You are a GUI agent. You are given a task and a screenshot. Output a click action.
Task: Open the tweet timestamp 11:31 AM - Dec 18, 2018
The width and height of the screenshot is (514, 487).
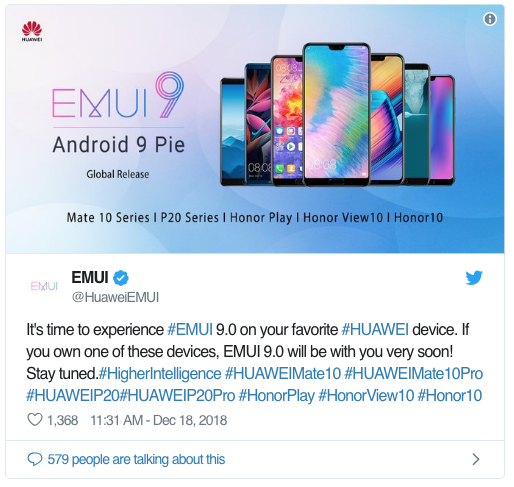click(159, 420)
